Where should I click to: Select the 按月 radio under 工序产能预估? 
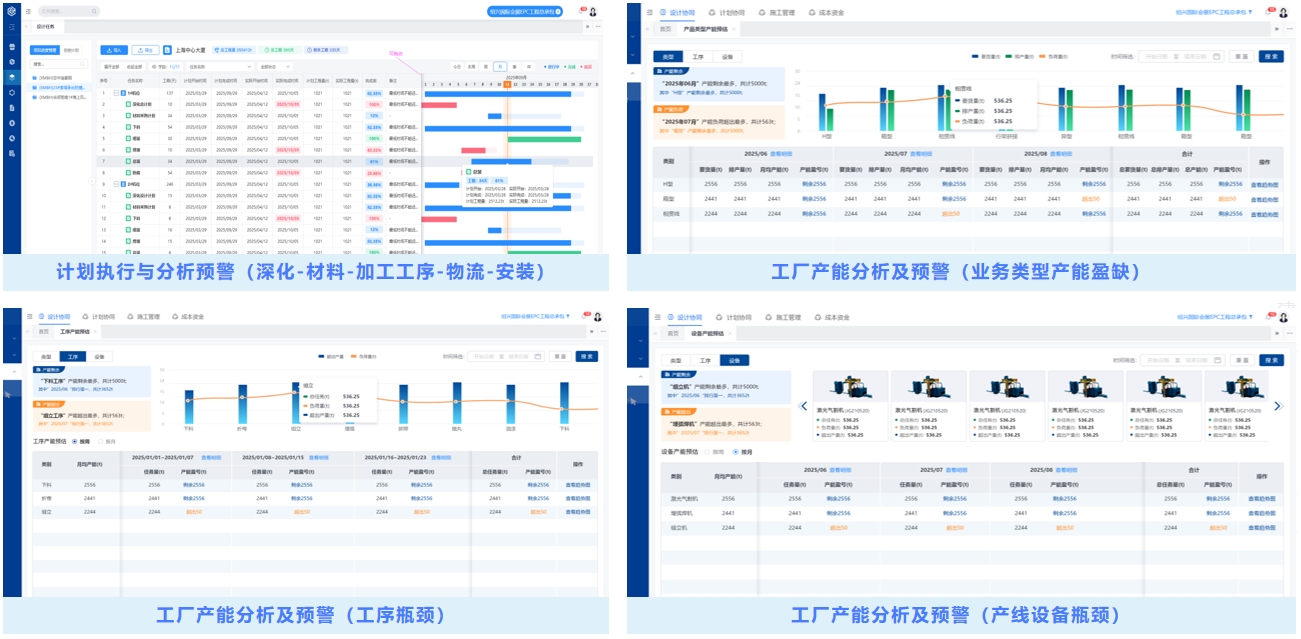[109, 440]
